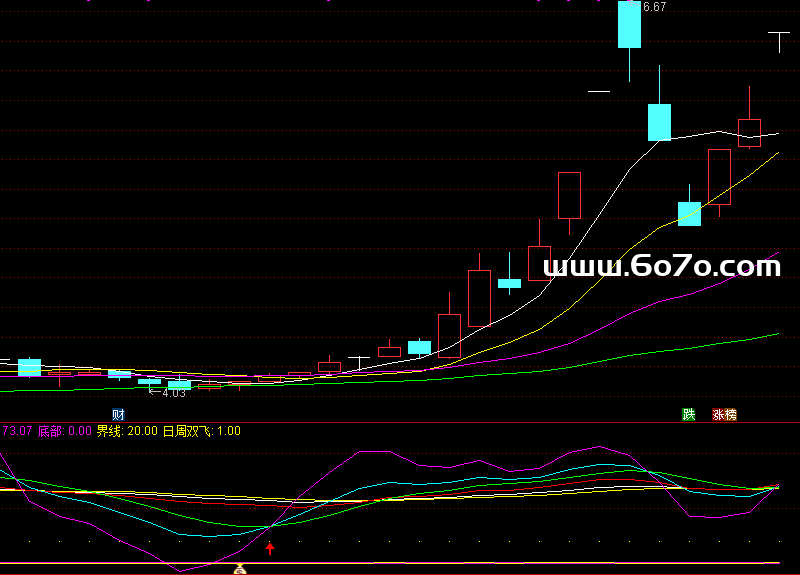Click the green 跌 marker icon
800x575 pixels.
(688, 414)
